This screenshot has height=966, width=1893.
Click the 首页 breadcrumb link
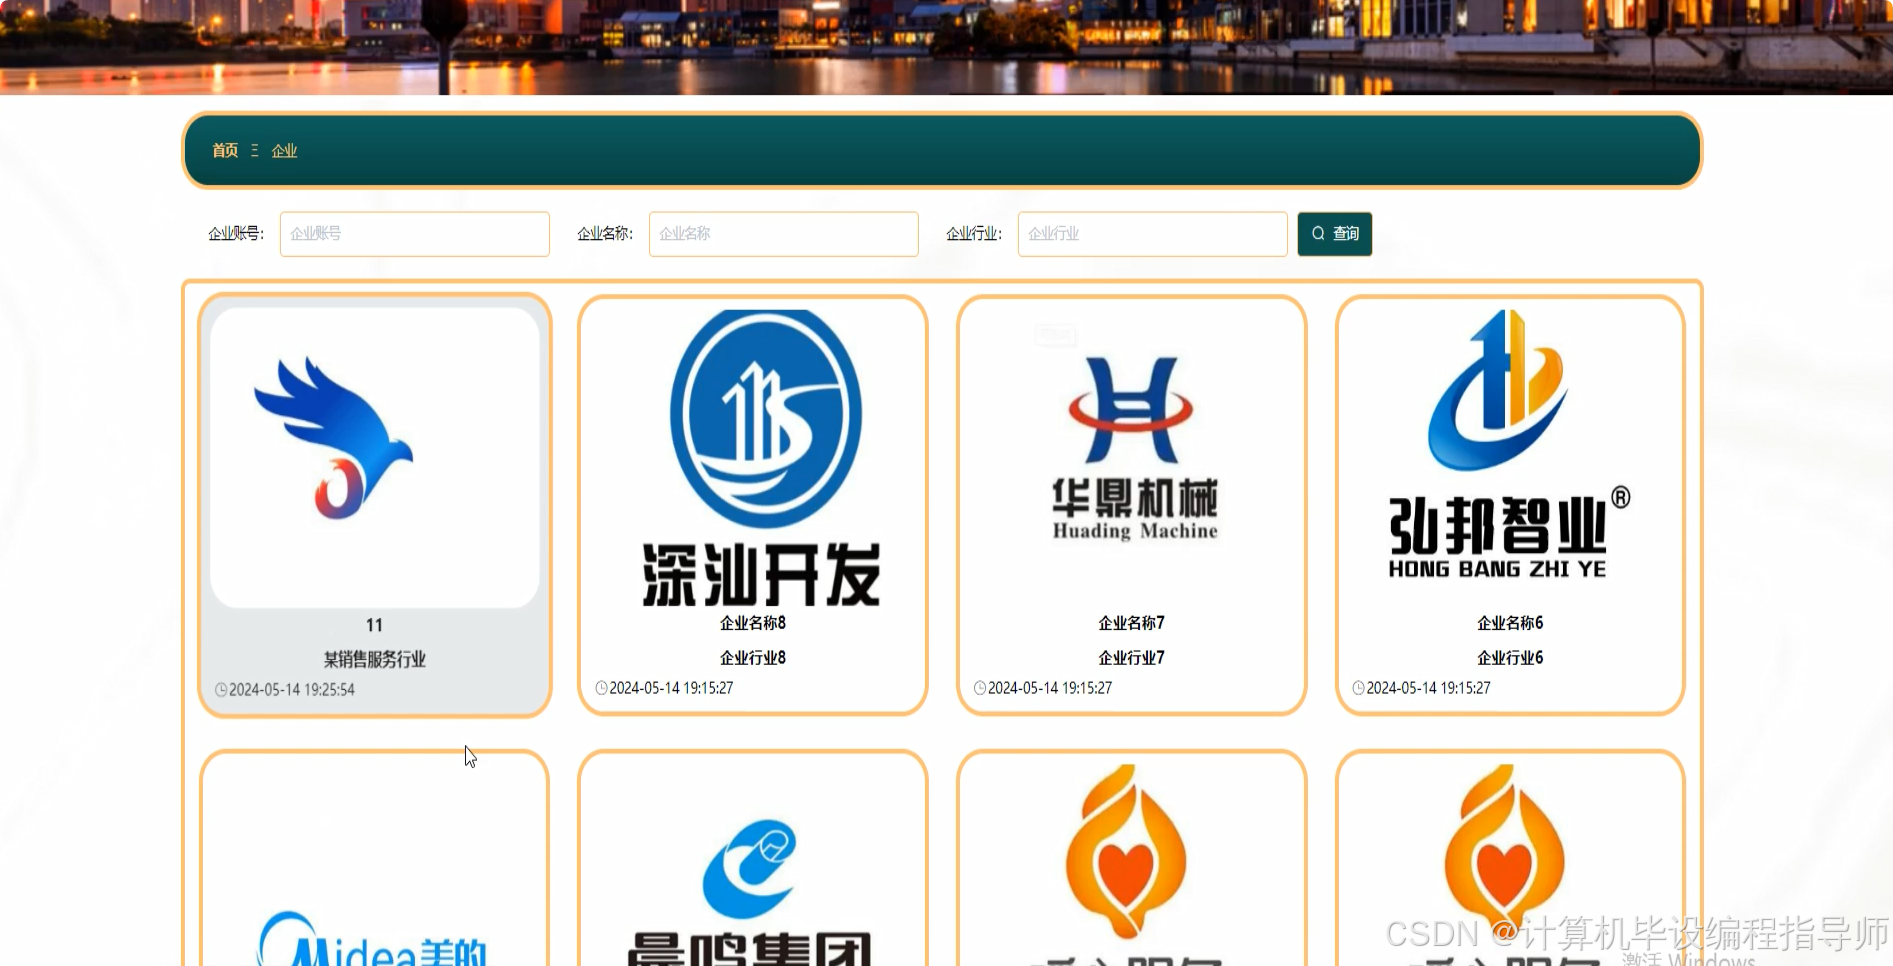pos(225,150)
